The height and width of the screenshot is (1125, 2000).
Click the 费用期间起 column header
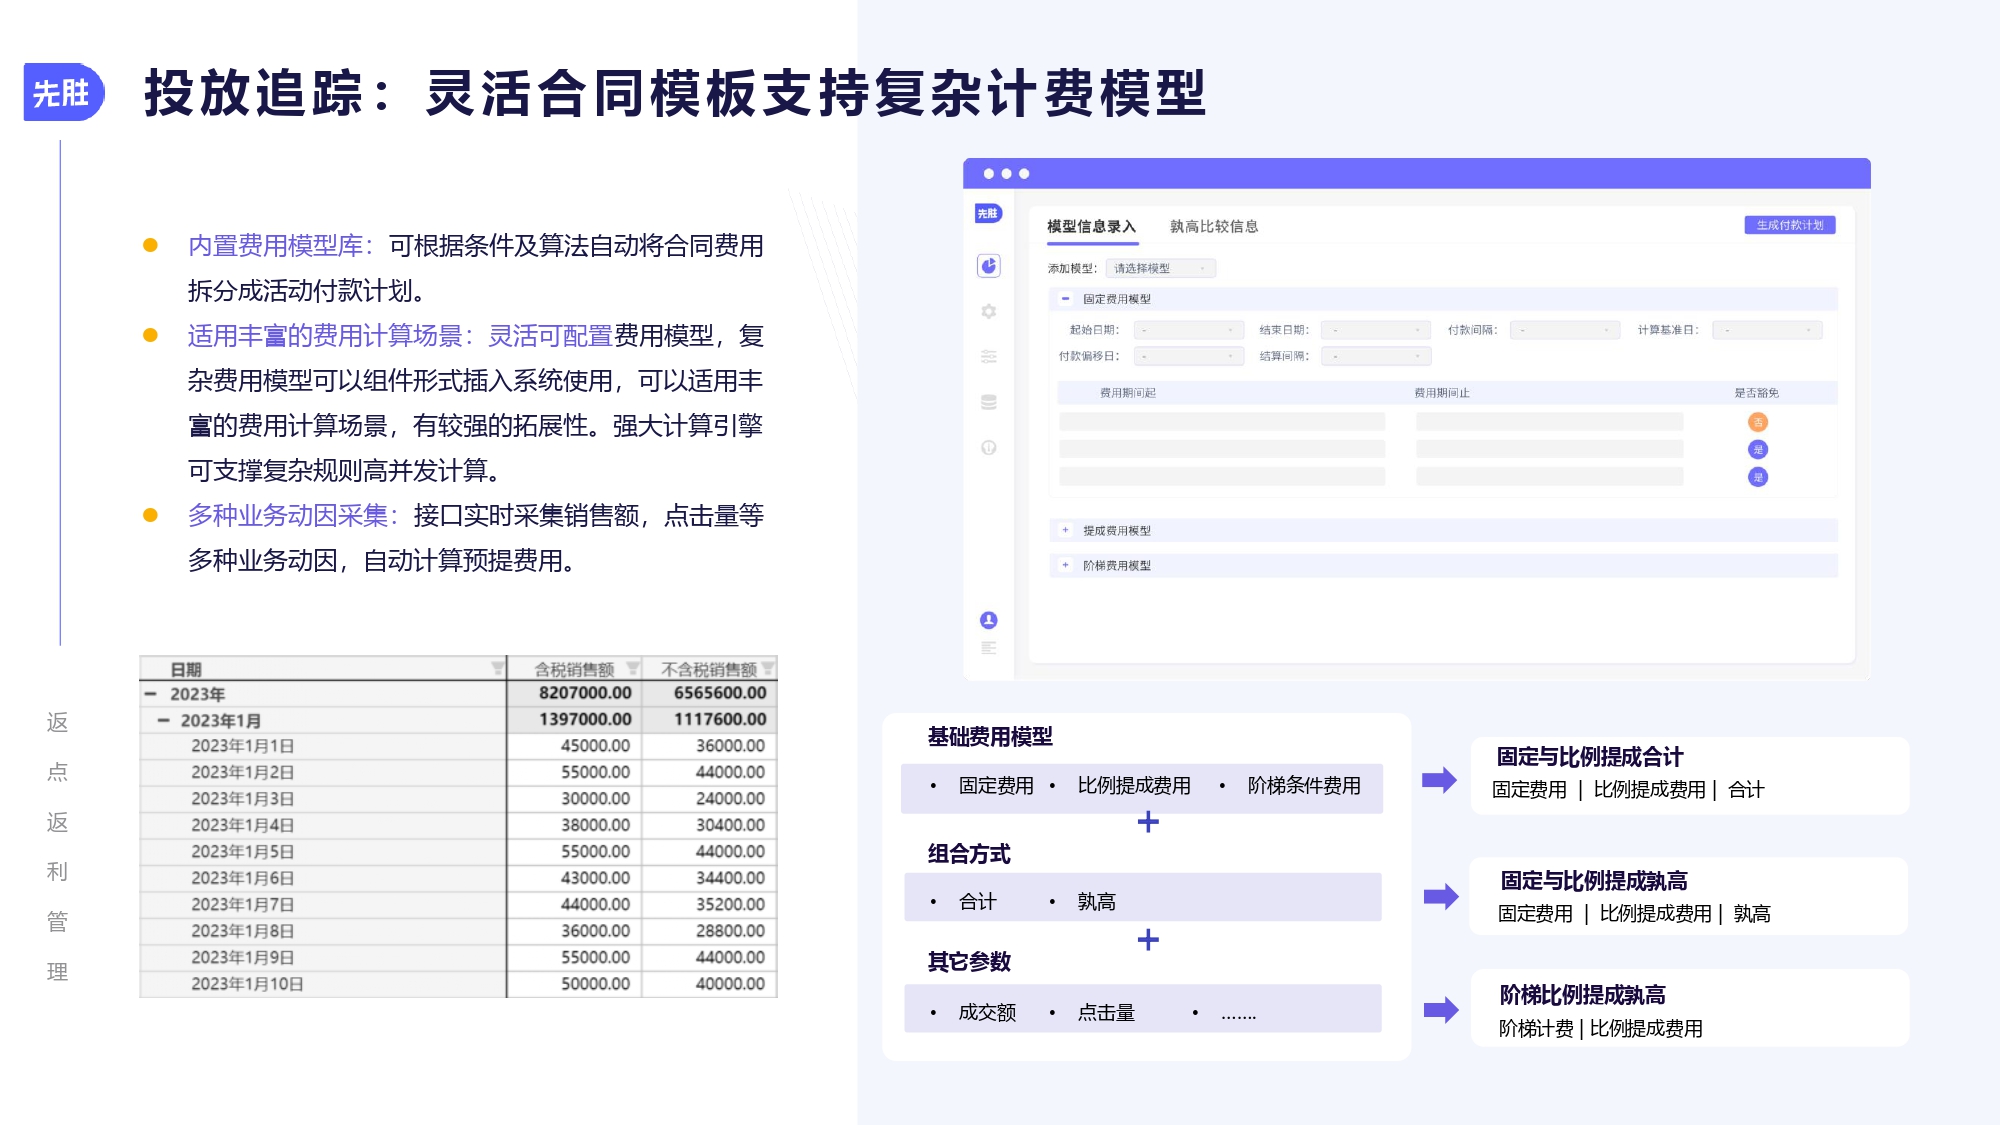(1128, 393)
